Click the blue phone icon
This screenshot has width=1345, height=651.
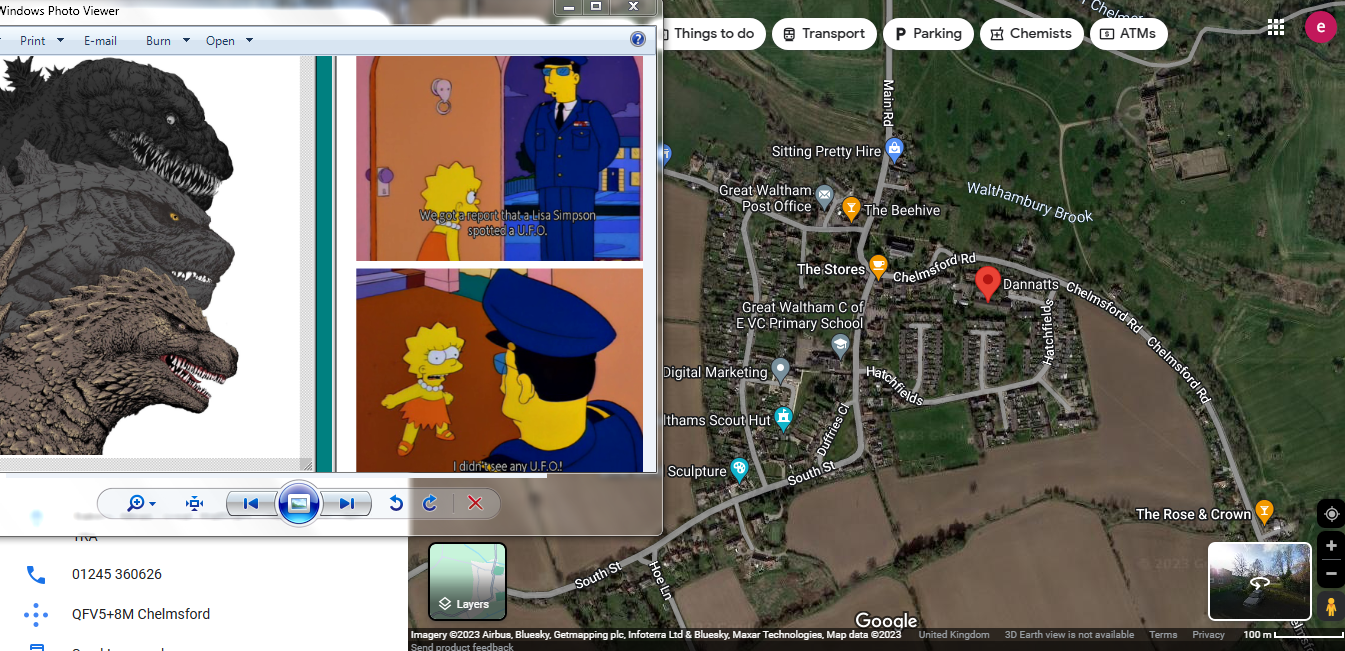point(36,574)
